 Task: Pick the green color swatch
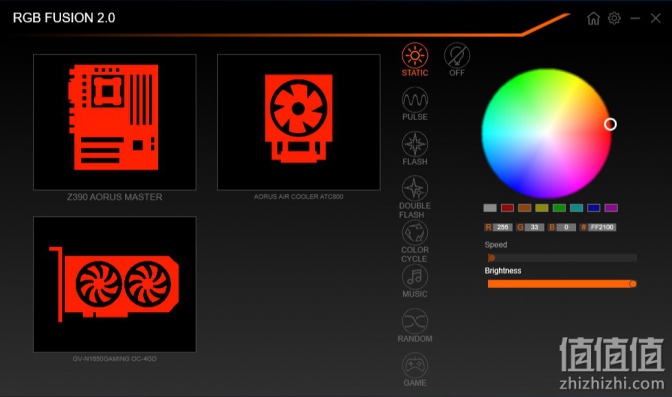point(559,208)
